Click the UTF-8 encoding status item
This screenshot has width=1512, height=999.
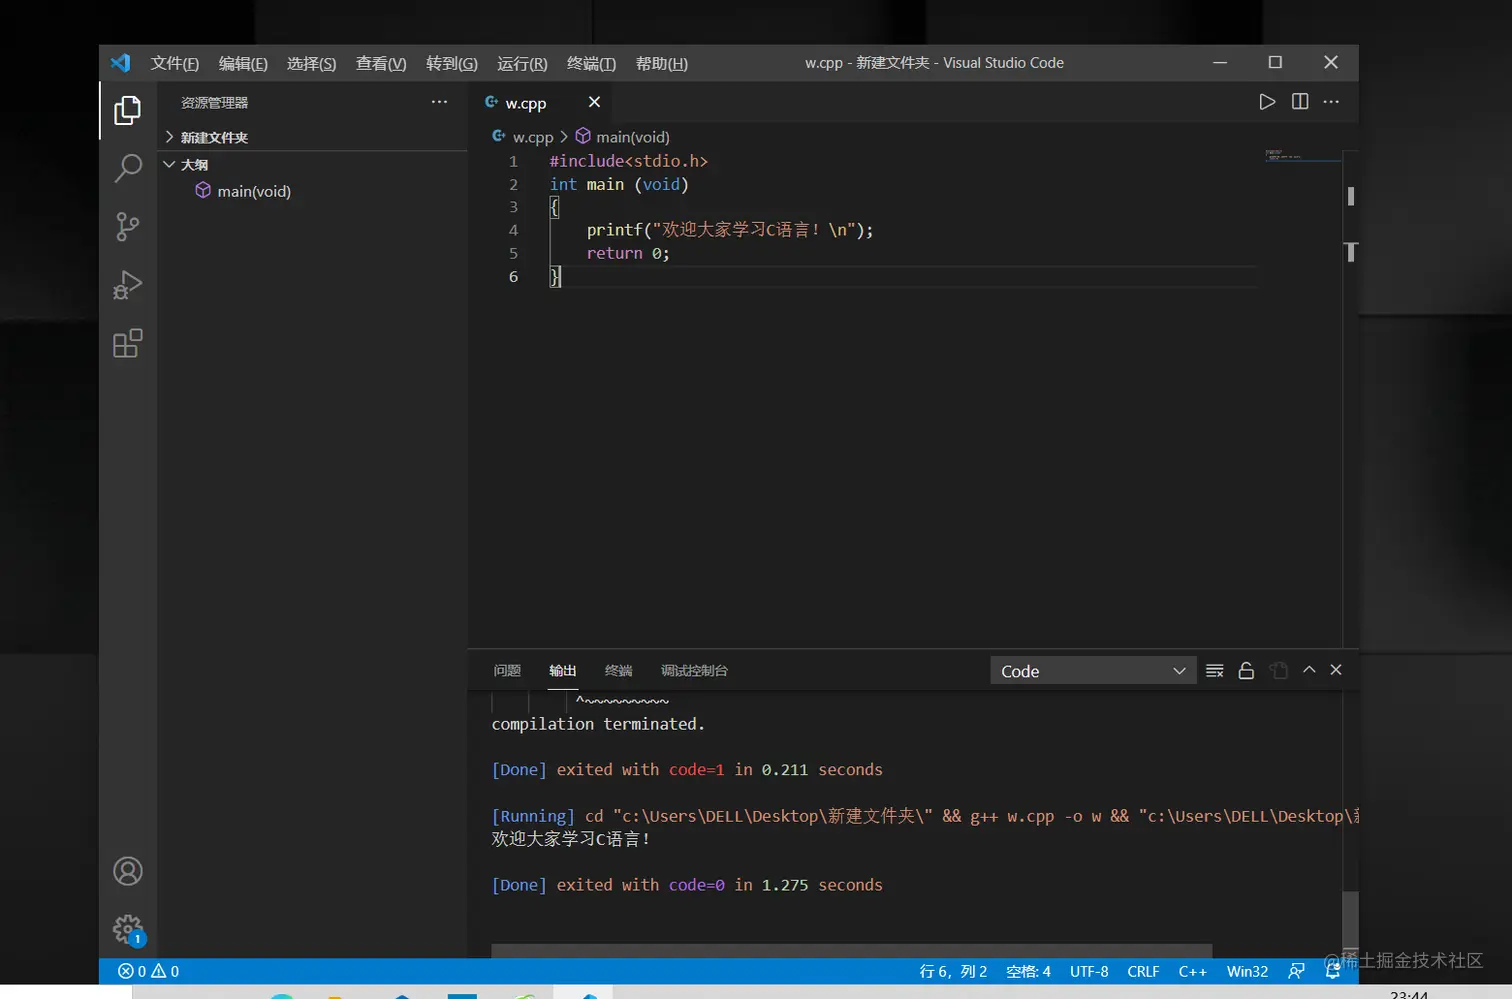click(x=1088, y=971)
